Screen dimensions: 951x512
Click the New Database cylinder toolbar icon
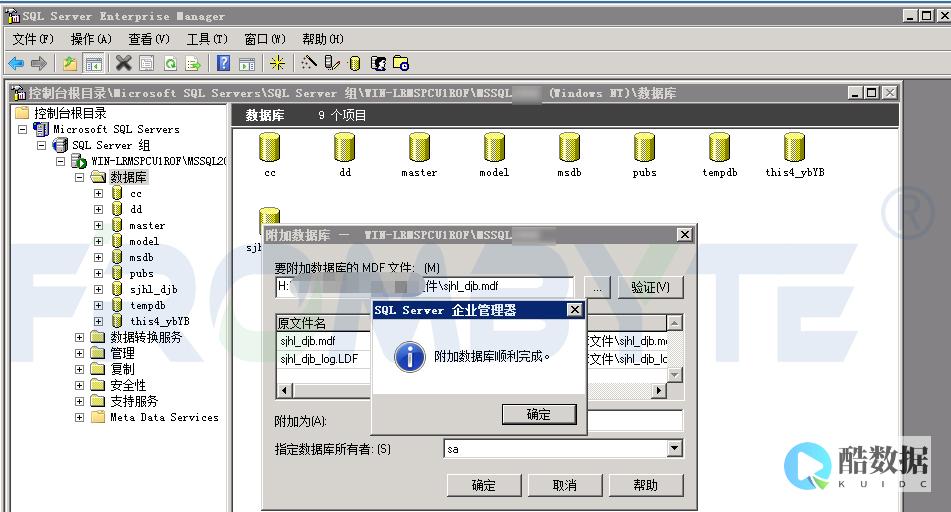(355, 63)
